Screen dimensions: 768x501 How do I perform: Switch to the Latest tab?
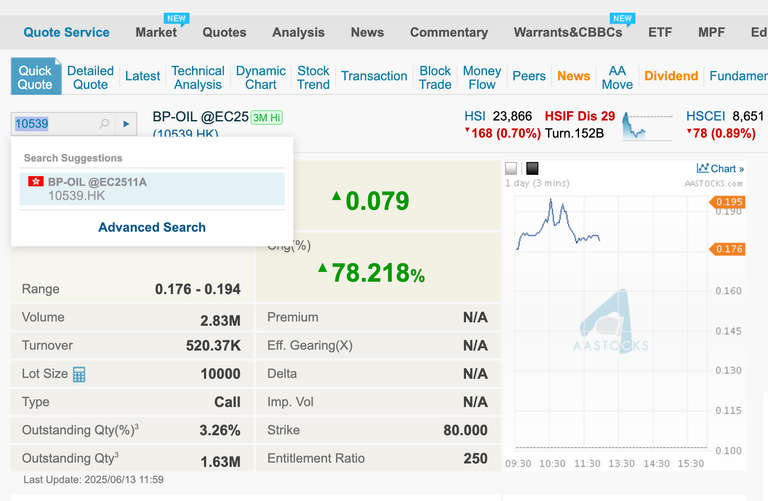pos(143,76)
